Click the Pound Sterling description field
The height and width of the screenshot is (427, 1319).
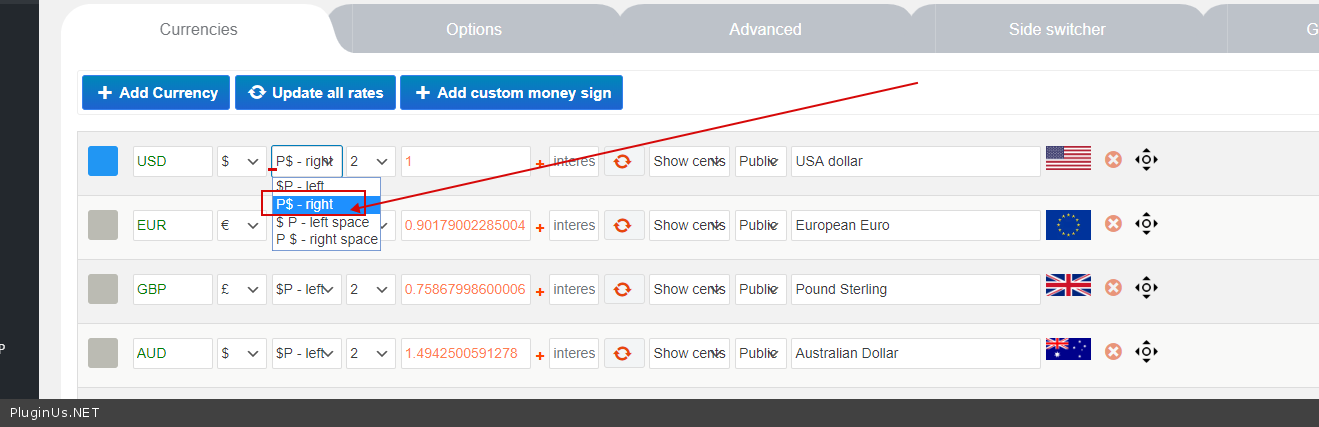[x=915, y=289]
